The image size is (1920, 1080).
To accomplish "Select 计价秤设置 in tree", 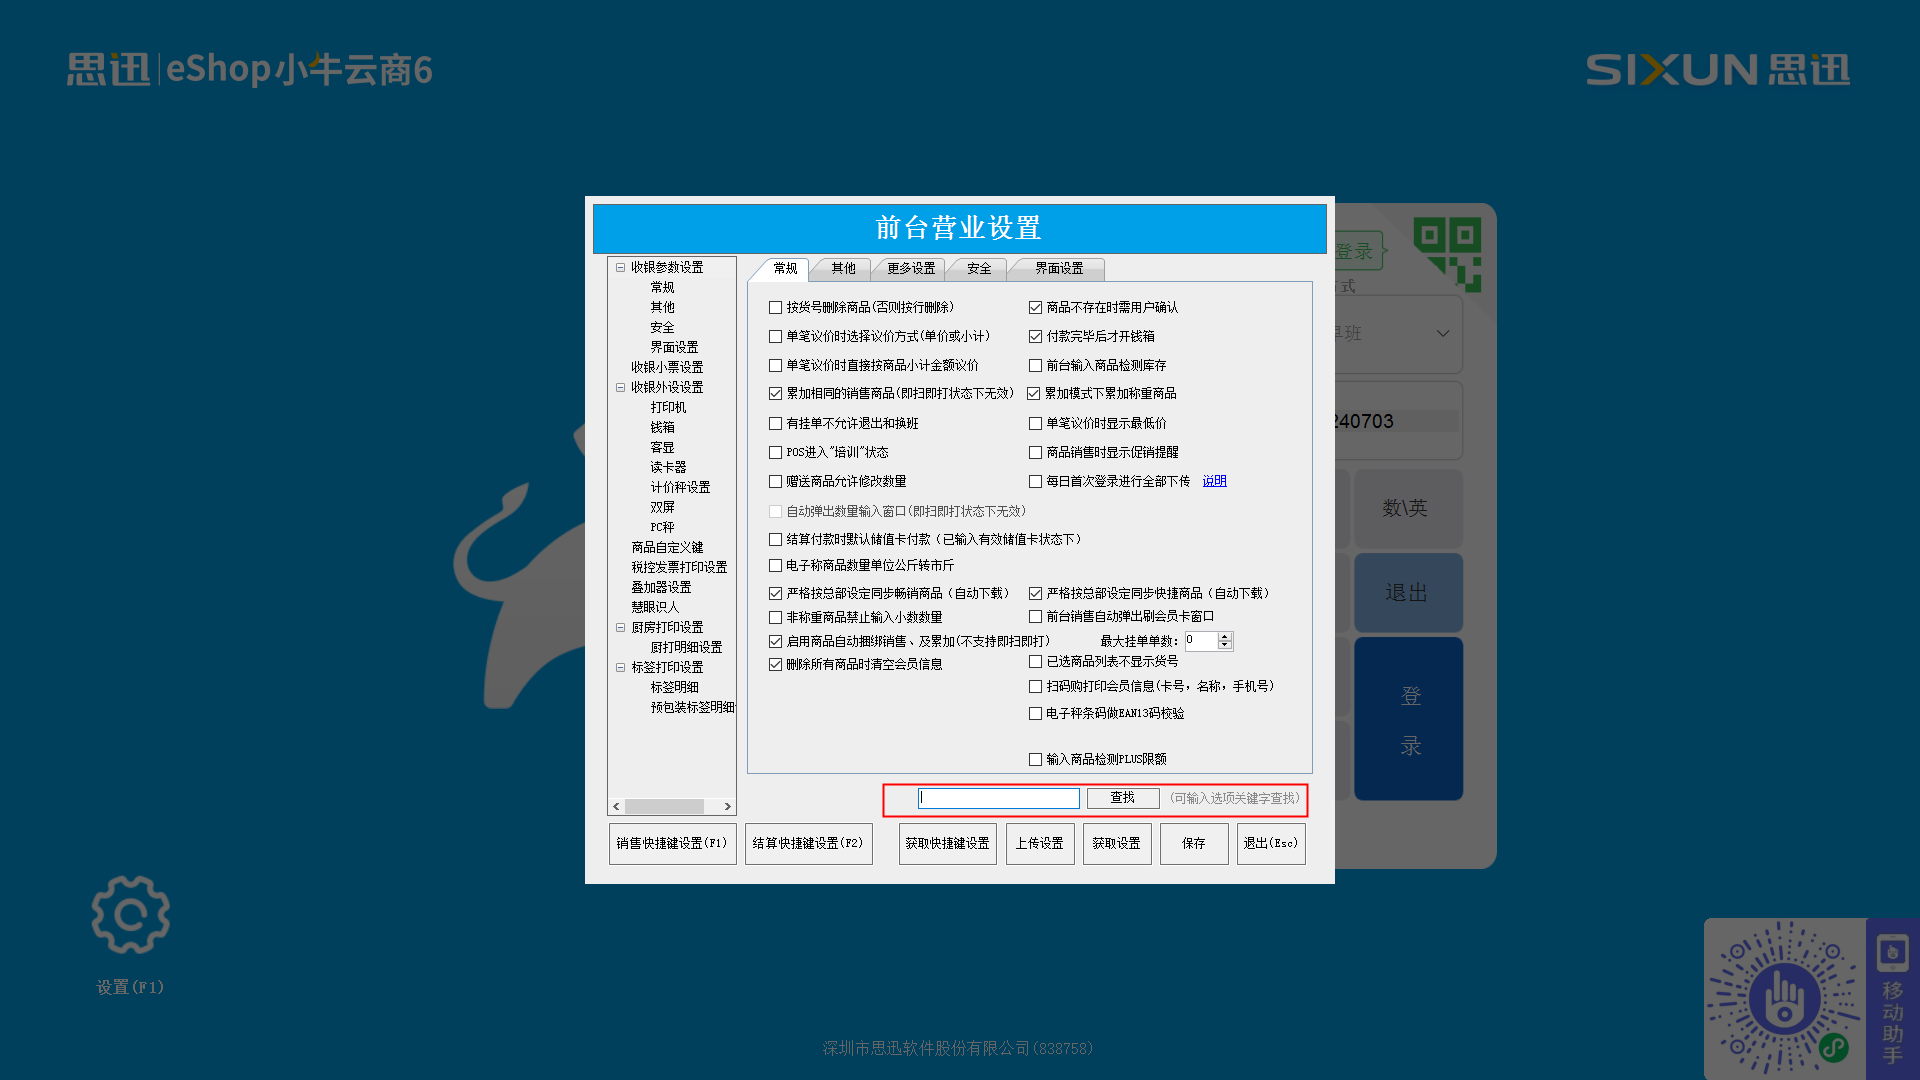I will (x=680, y=487).
